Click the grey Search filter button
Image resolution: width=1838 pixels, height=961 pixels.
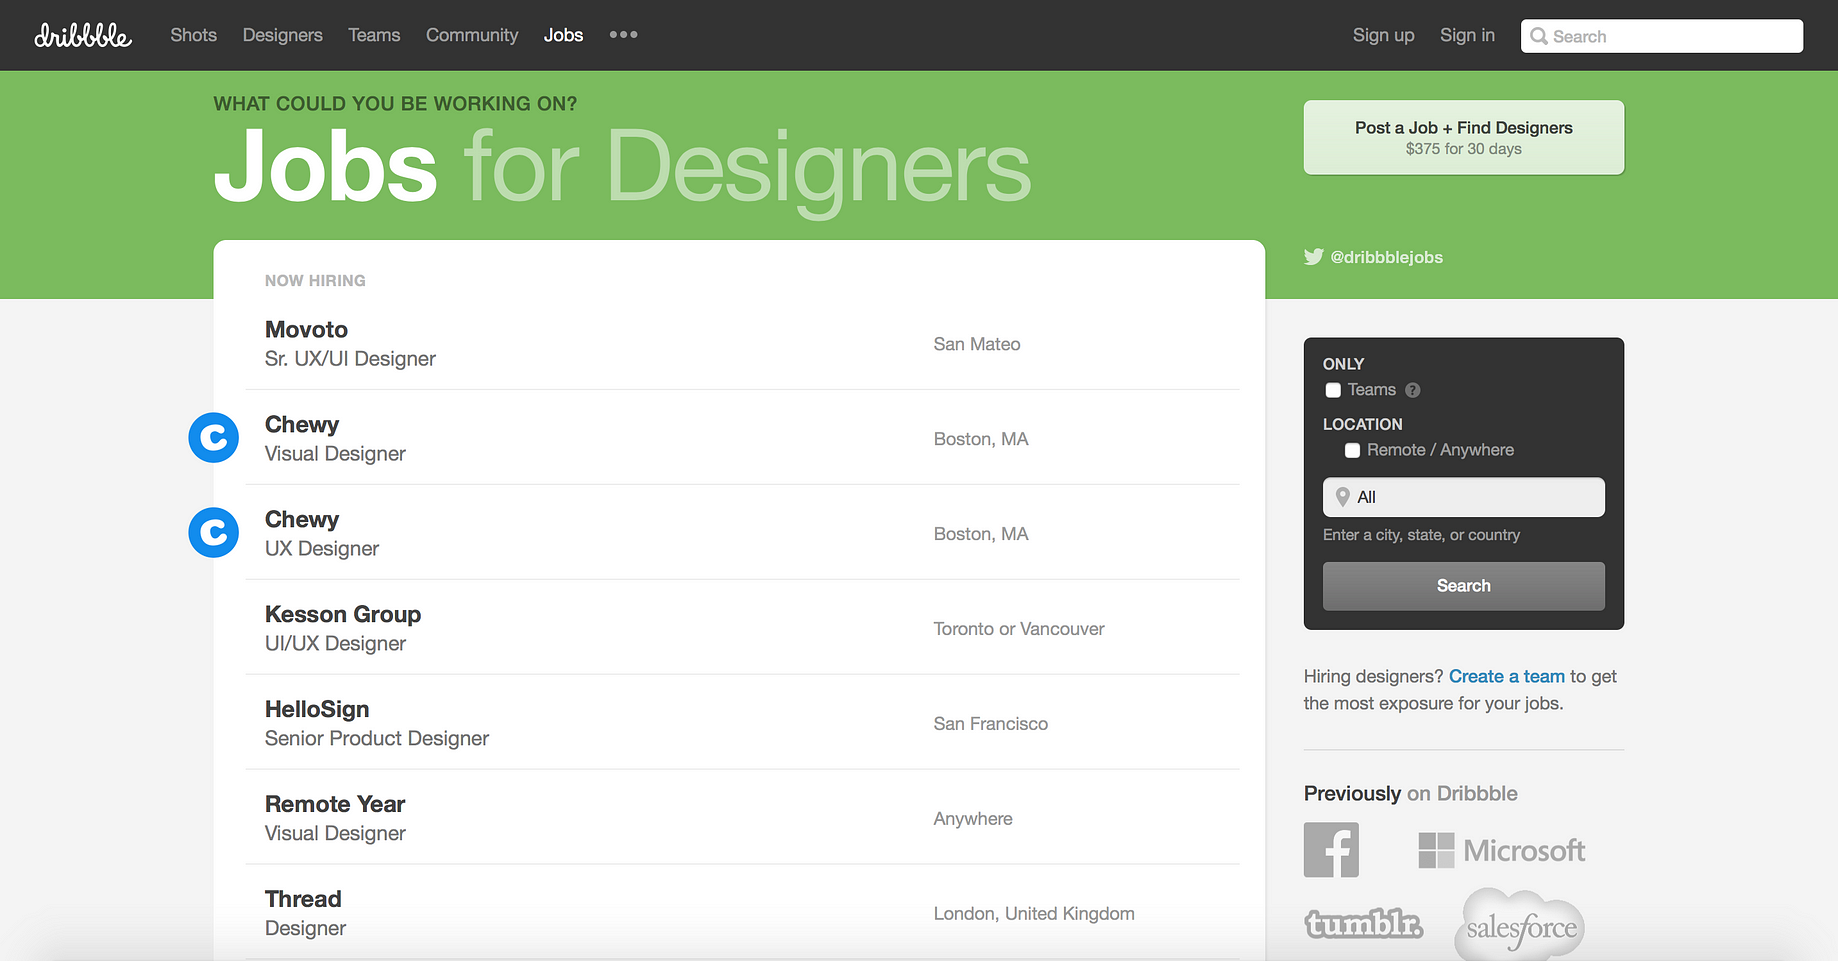[1463, 586]
